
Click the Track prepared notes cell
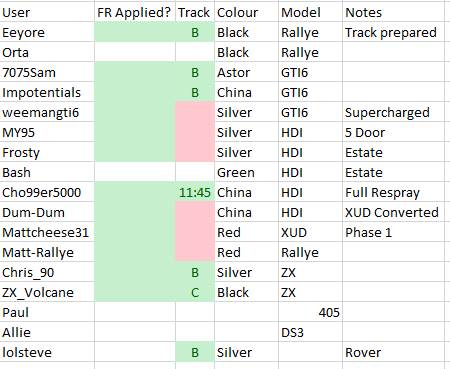[x=393, y=32]
